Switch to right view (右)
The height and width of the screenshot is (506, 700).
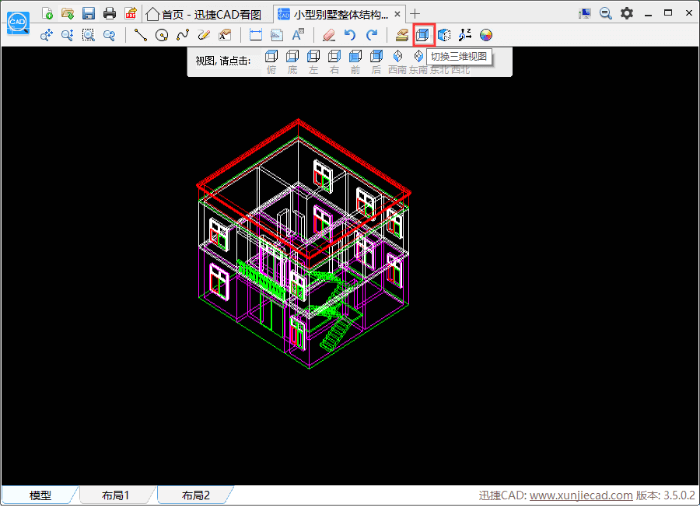point(334,62)
